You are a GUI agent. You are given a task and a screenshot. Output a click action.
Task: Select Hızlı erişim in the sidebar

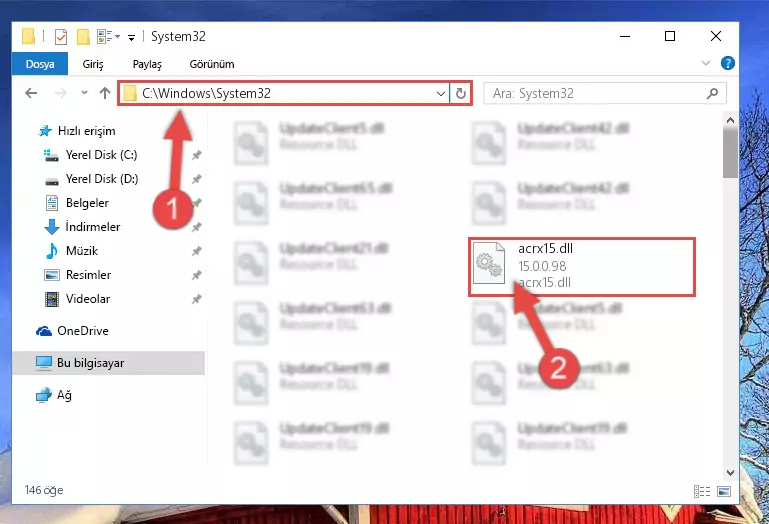click(77, 131)
